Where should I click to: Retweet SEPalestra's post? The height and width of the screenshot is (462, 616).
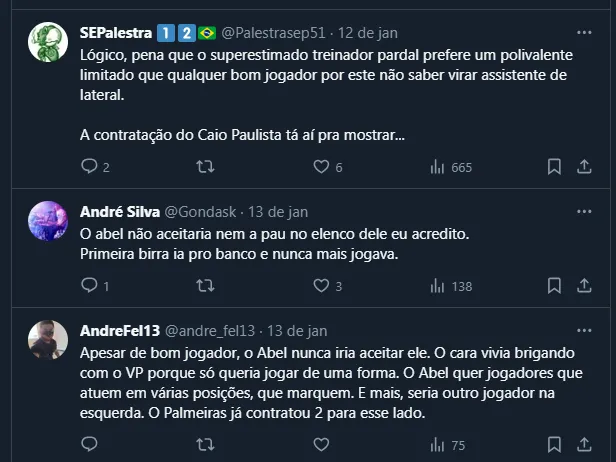205,167
